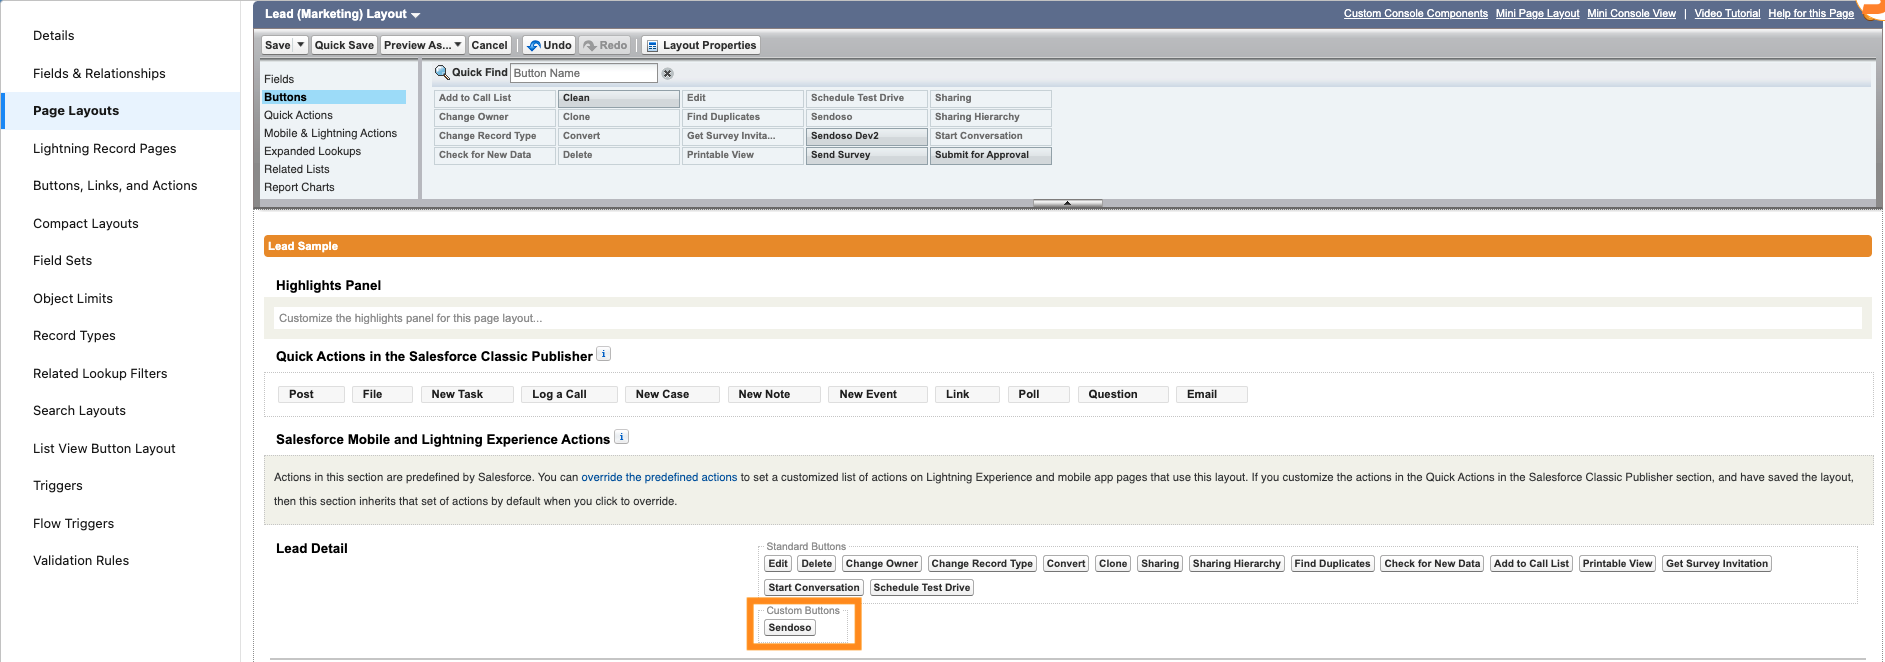The height and width of the screenshot is (662, 1885).
Task: Open info icon beside Mobile and Lightning Actions
Action: click(621, 437)
